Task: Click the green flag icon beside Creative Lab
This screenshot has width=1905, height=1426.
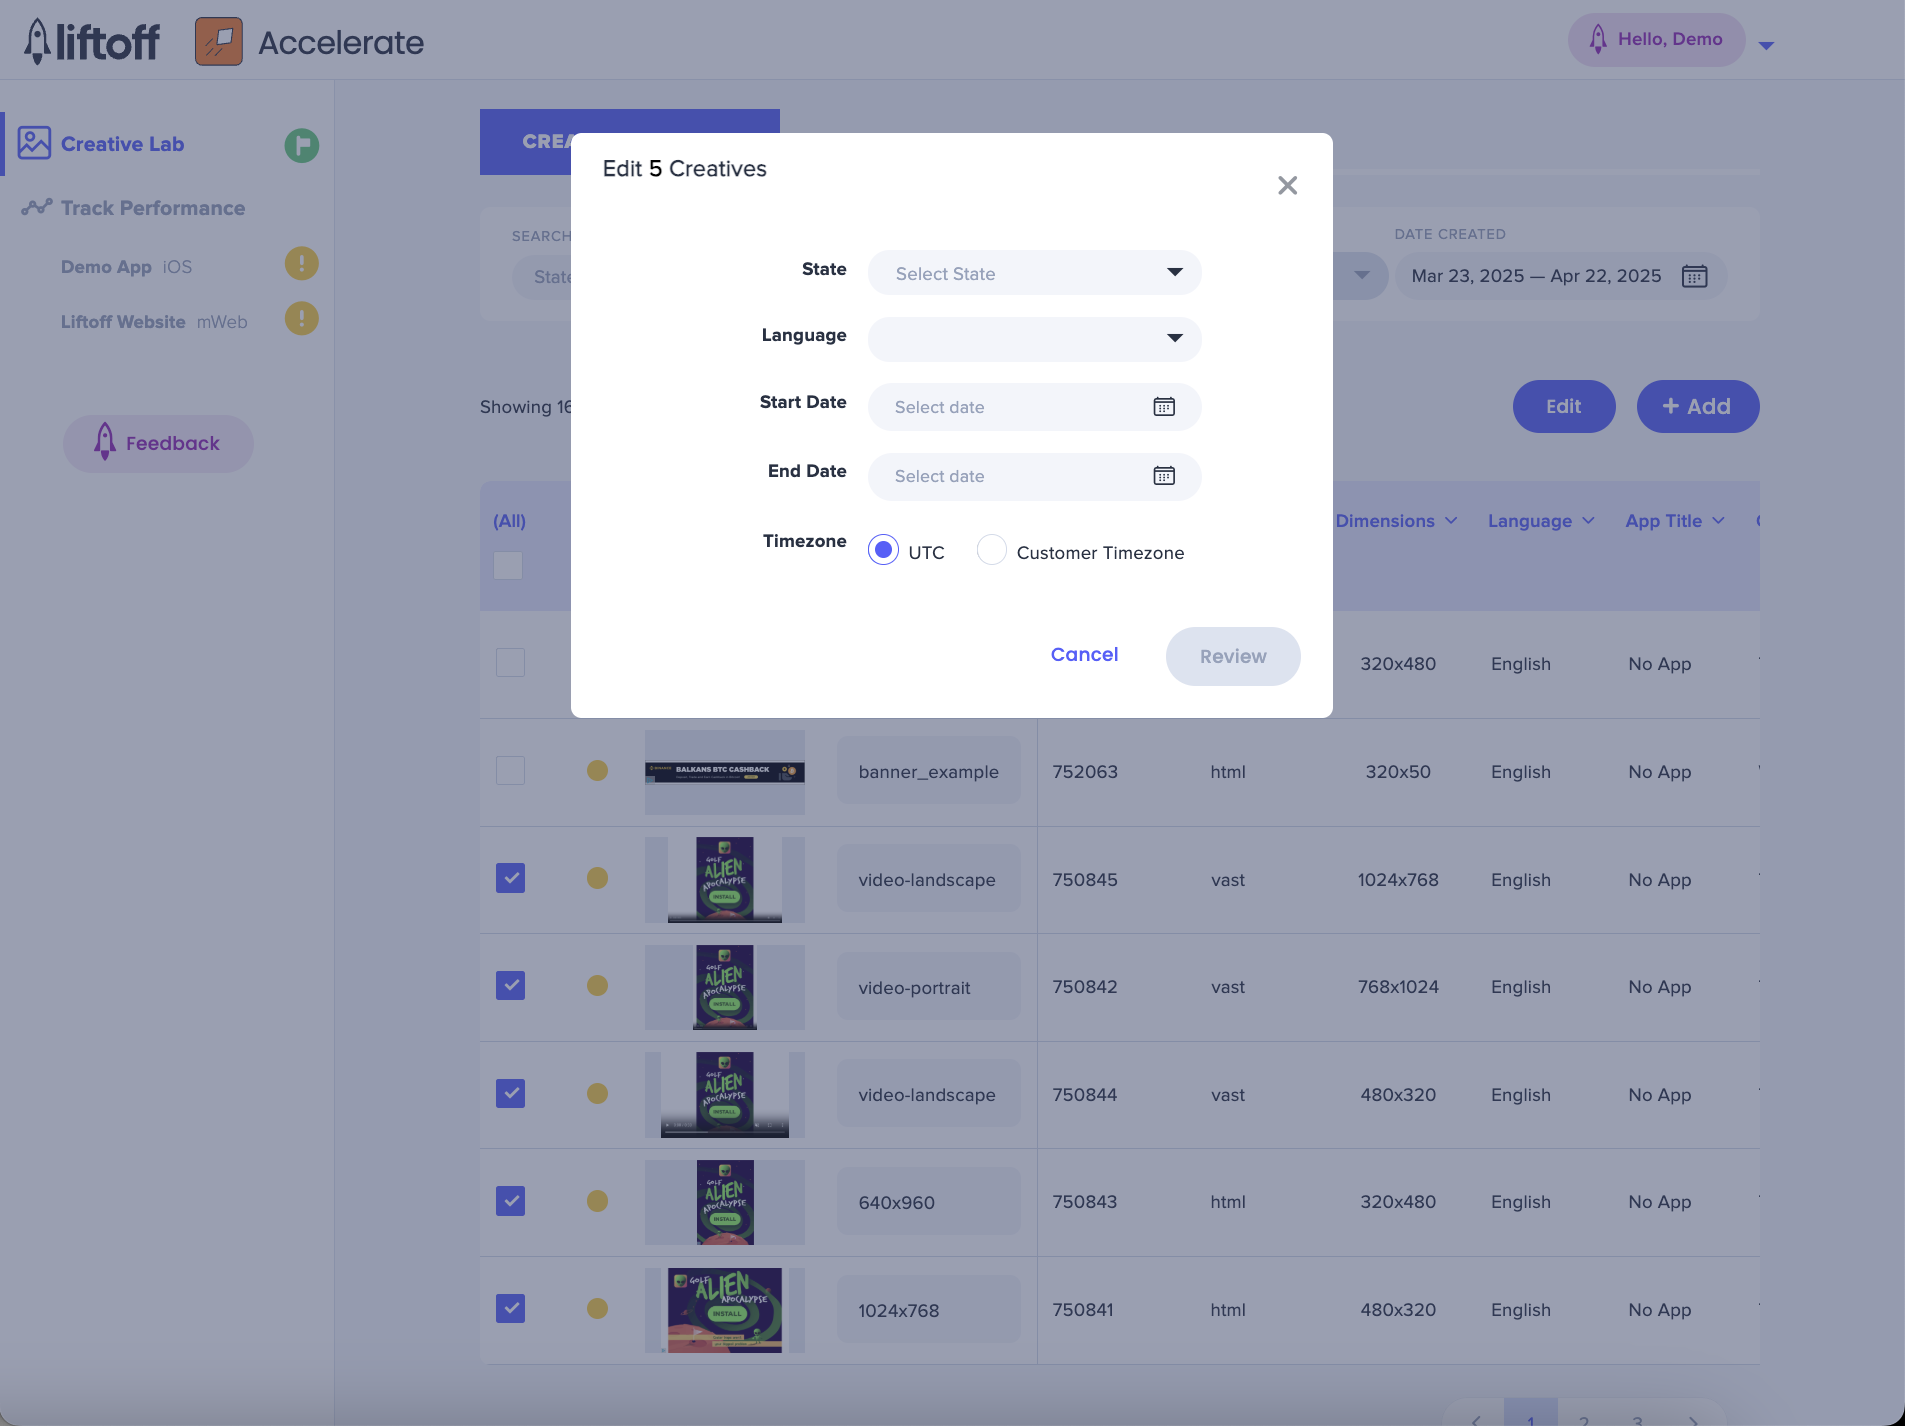Action: coord(301,145)
